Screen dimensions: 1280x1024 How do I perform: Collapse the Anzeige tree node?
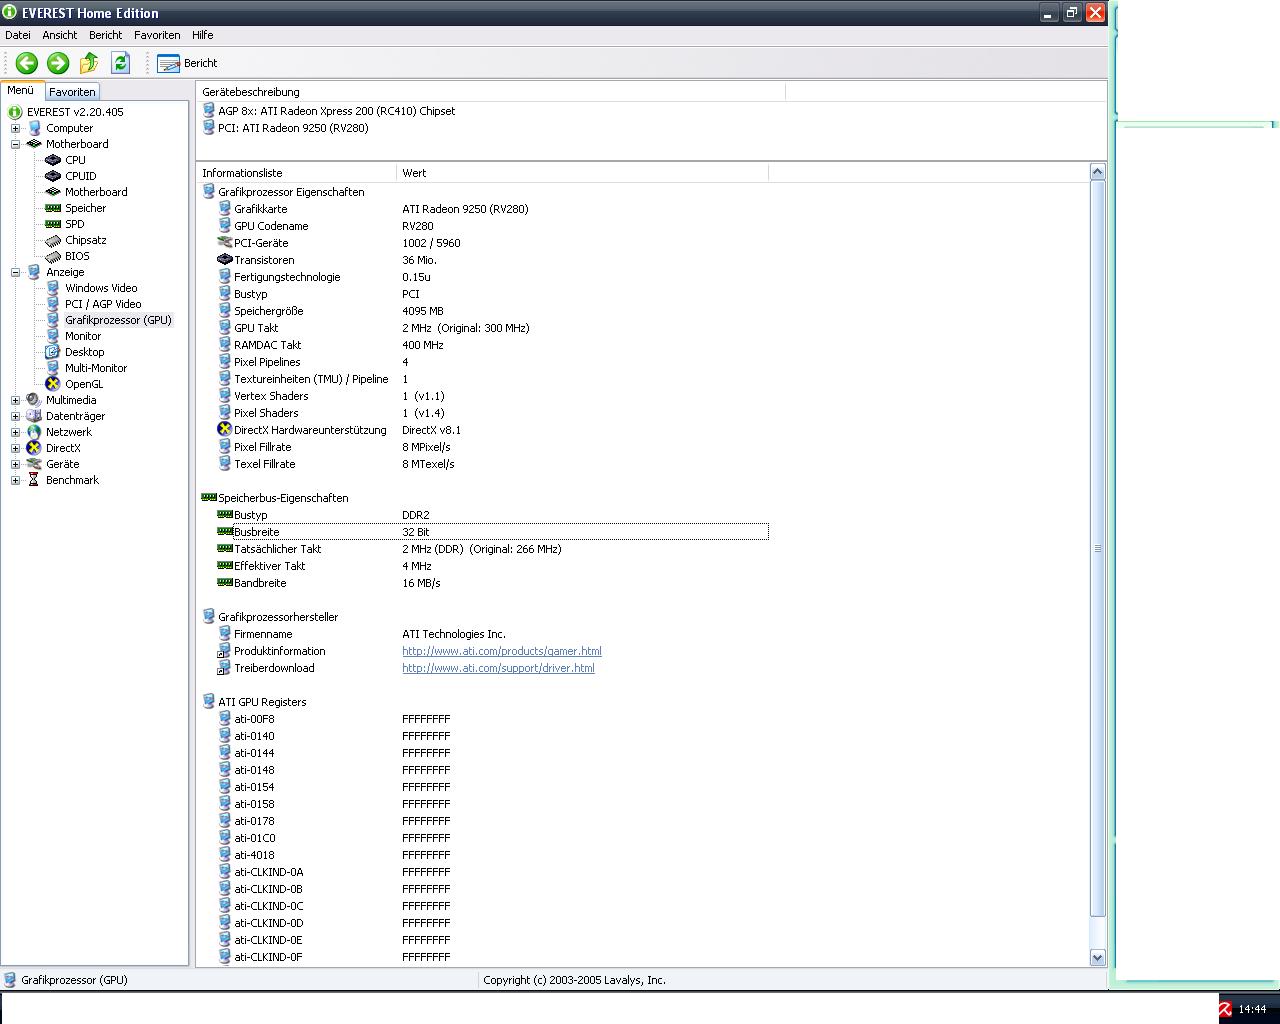15,272
